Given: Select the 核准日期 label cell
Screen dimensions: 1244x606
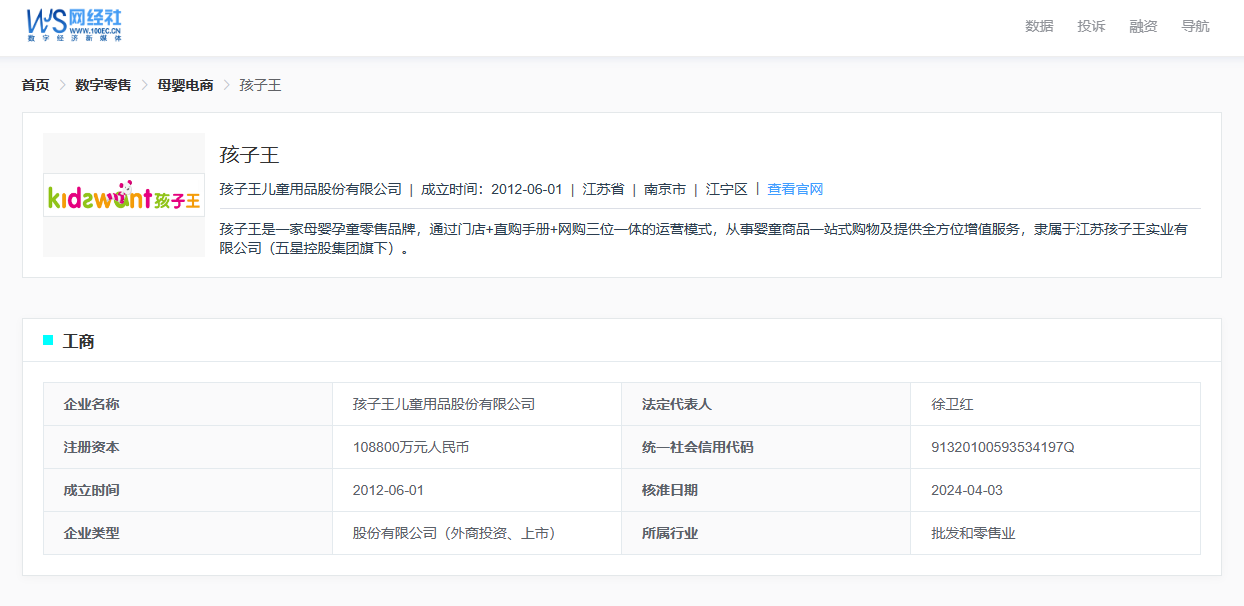Looking at the screenshot, I should (766, 490).
